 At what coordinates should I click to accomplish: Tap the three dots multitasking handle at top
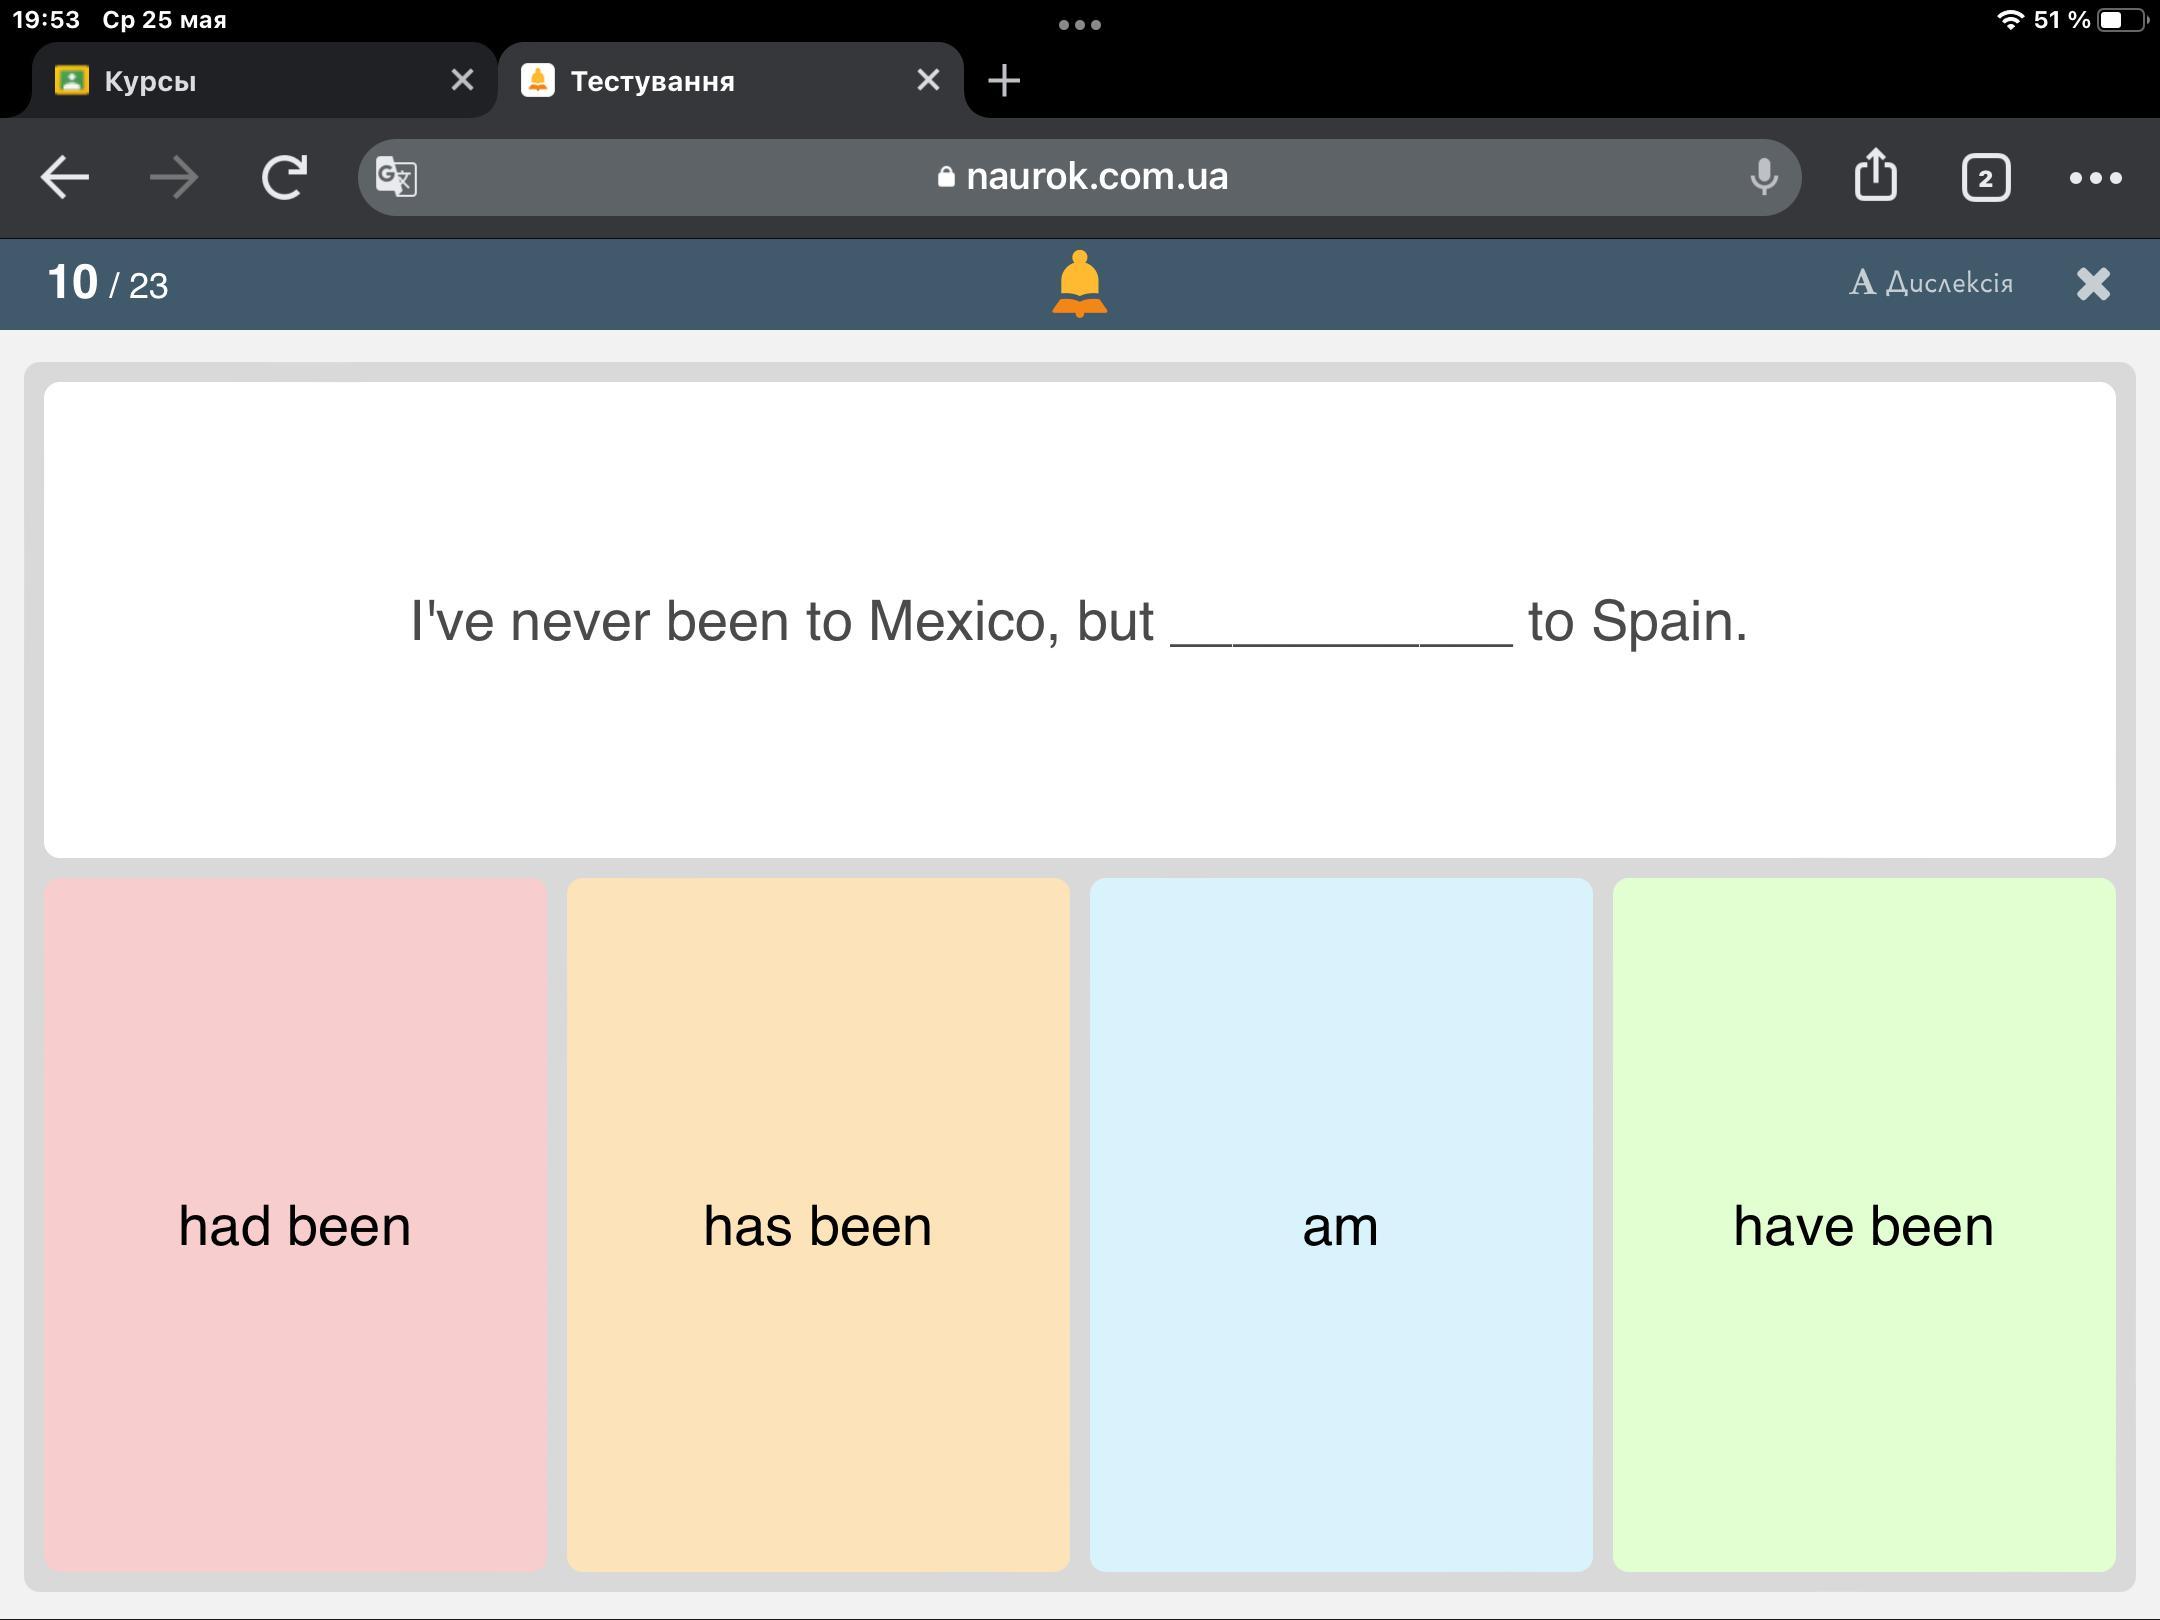tap(1080, 24)
